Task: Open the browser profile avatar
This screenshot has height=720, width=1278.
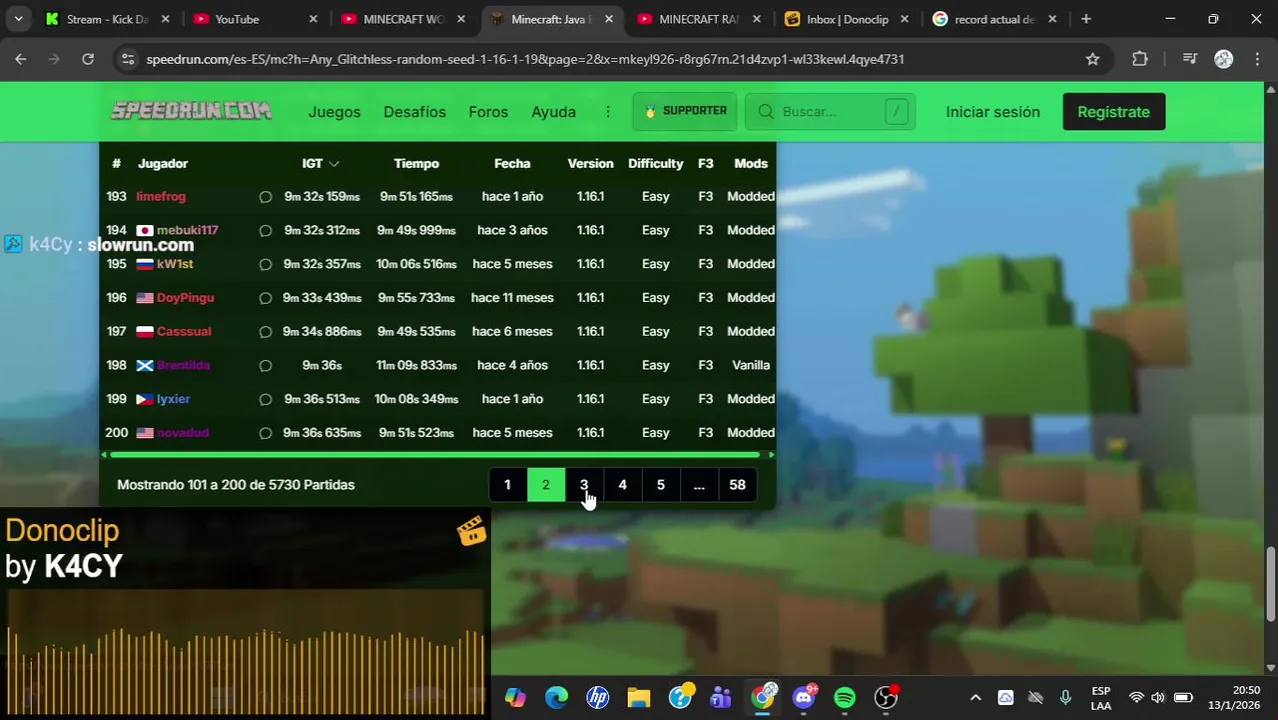Action: (1223, 59)
